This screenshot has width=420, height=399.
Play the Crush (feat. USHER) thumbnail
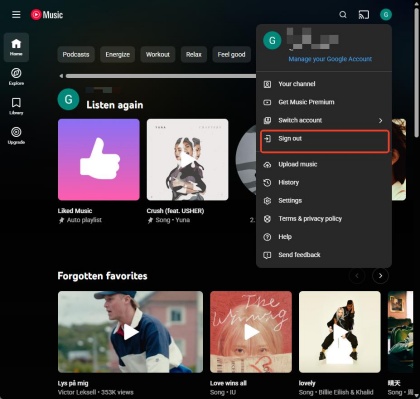pos(188,160)
